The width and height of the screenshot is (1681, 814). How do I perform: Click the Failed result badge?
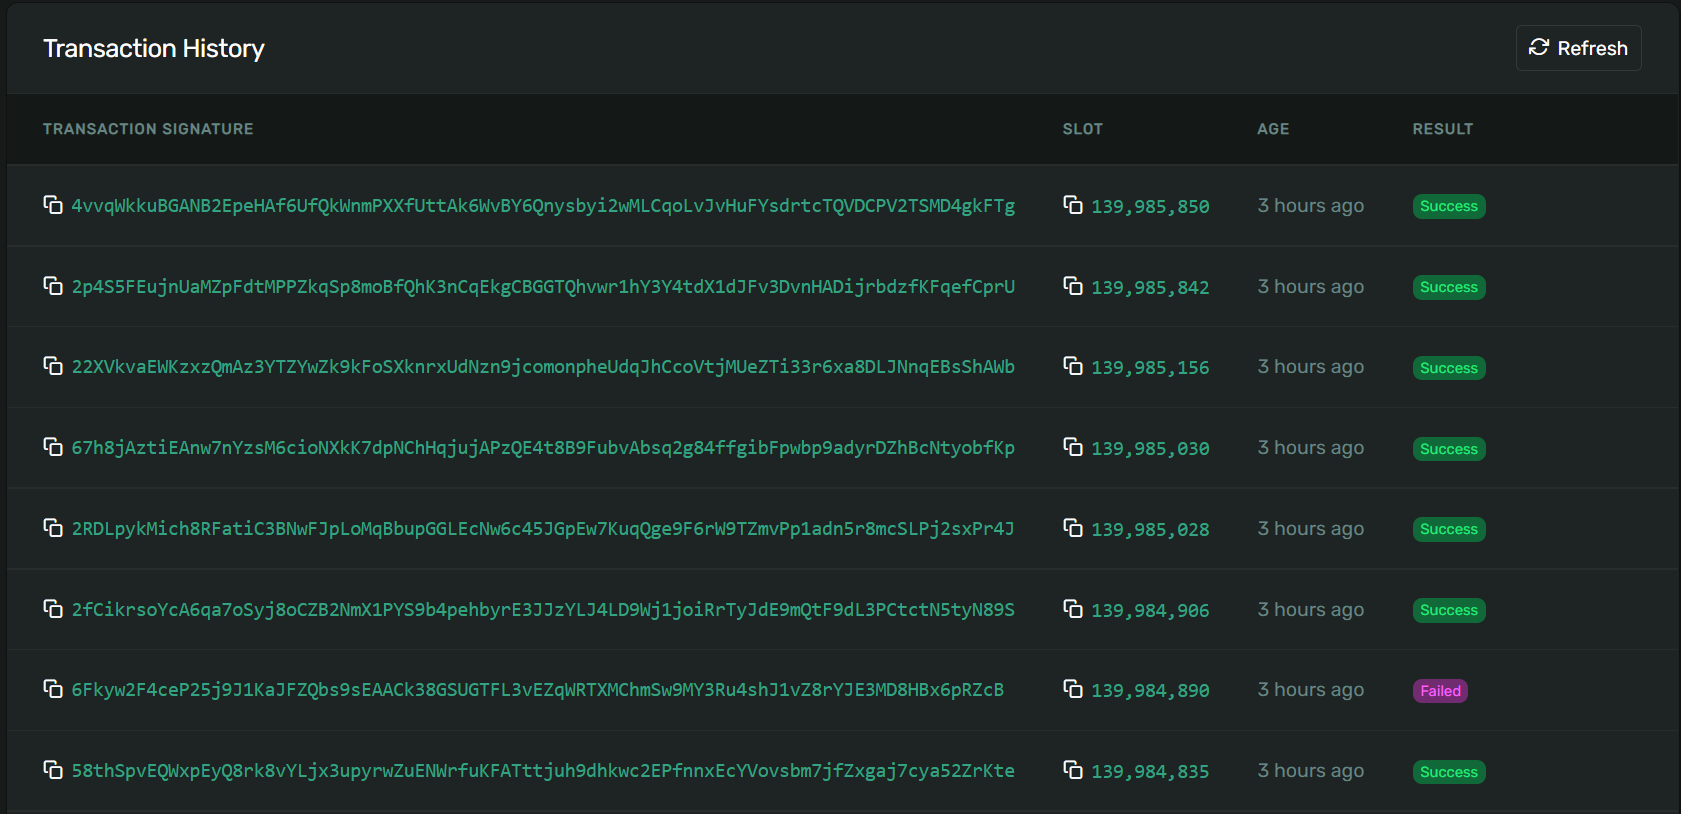pos(1440,691)
